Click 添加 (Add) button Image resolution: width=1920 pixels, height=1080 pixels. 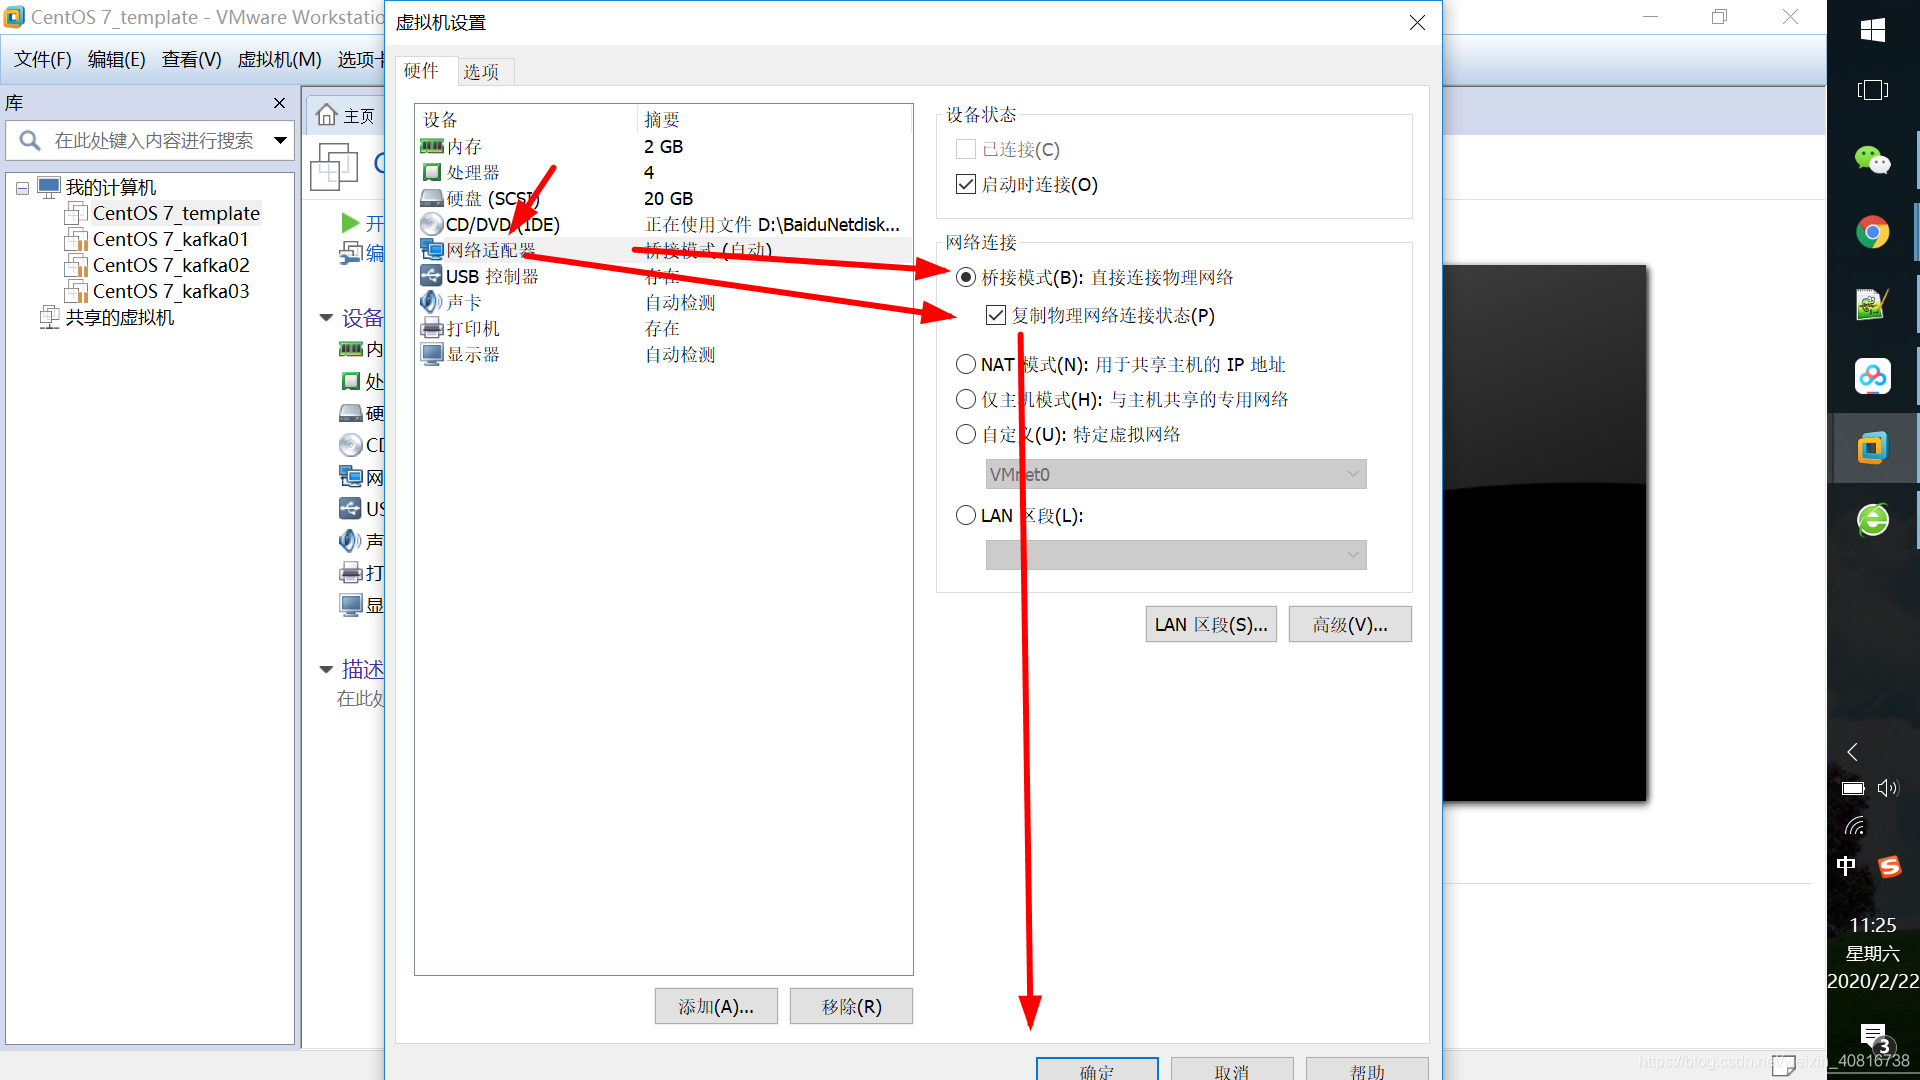coord(713,1006)
